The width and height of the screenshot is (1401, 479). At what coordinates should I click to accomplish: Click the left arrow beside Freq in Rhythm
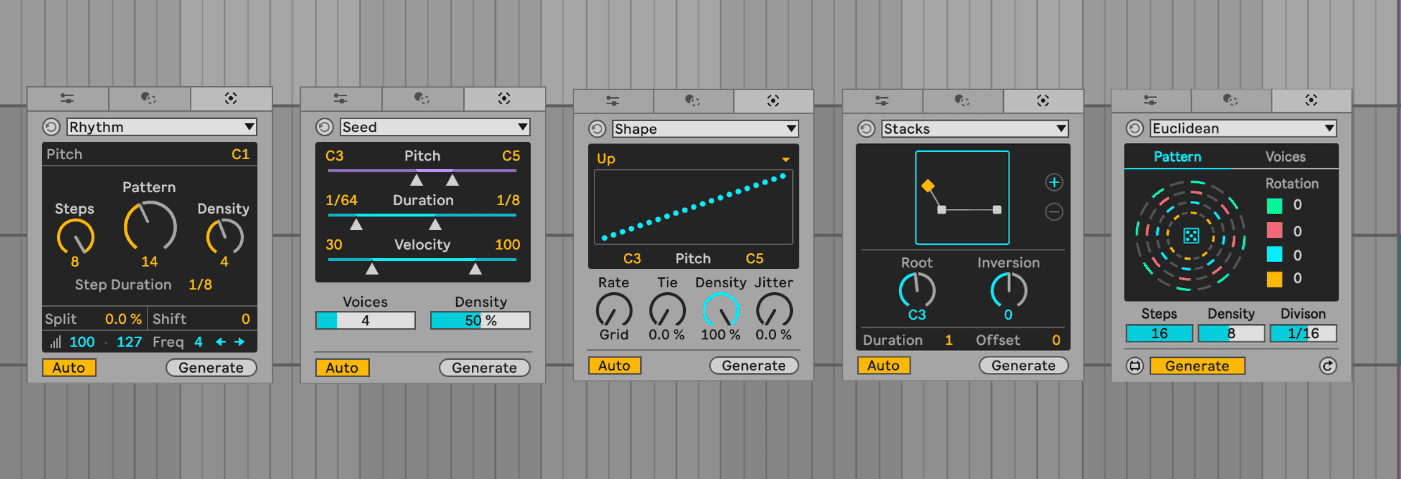pos(222,342)
